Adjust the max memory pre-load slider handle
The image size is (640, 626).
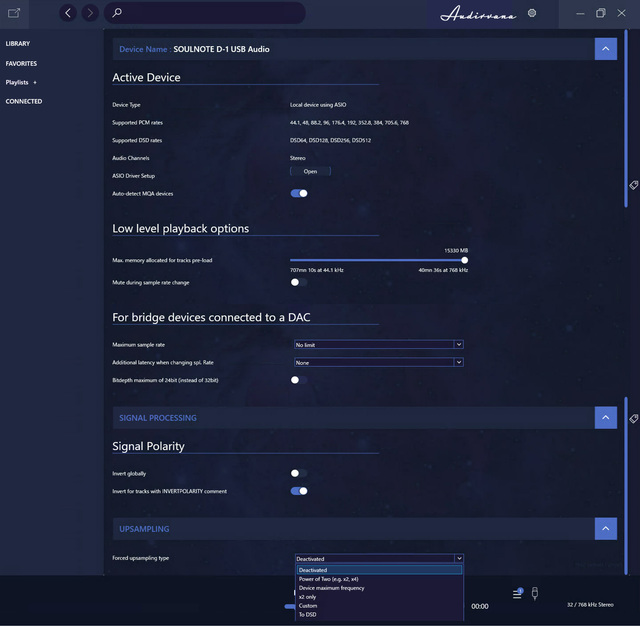tap(464, 260)
